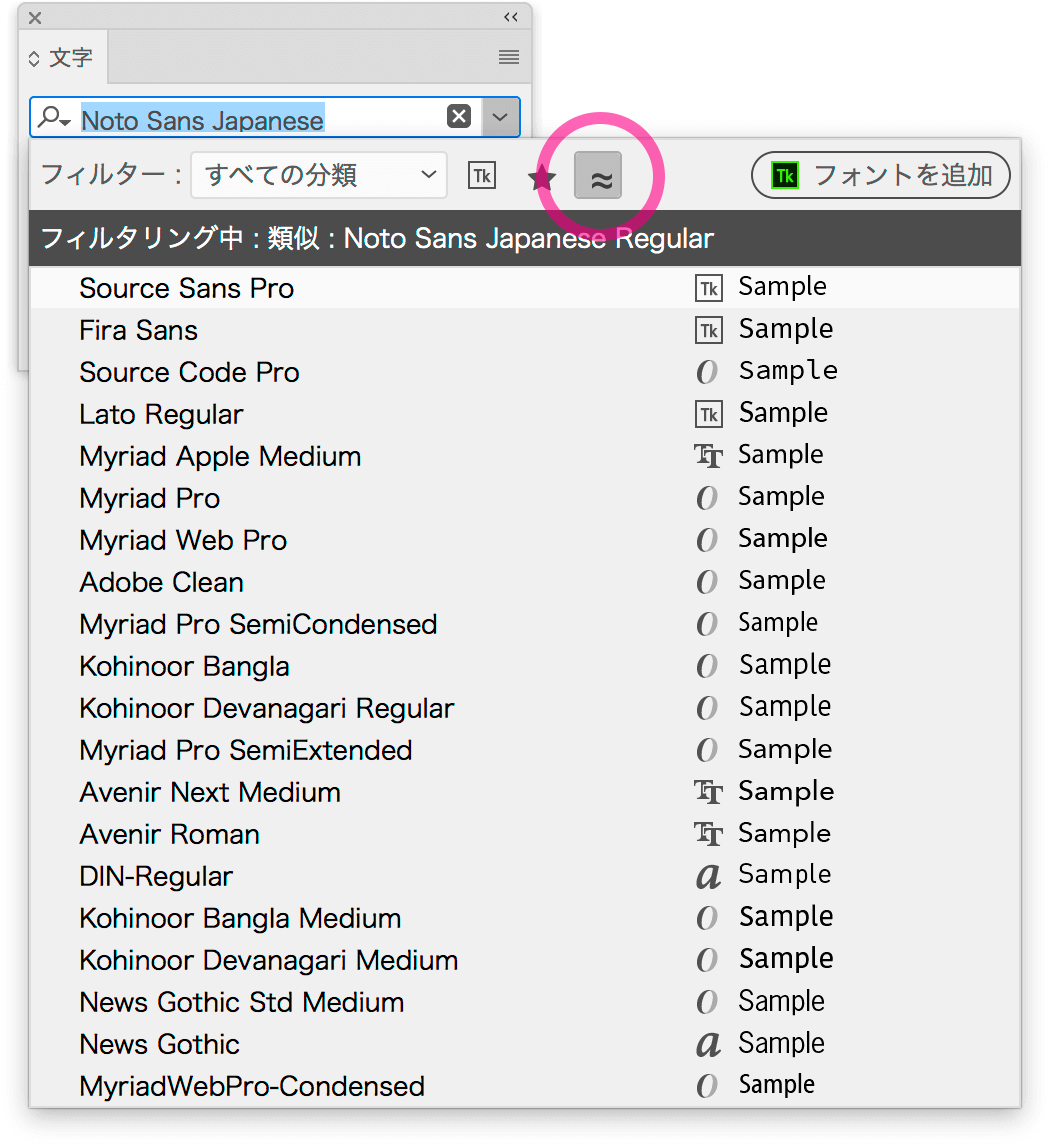Select Kohinoor Bangla font
1050x1144 pixels.
click(525, 666)
